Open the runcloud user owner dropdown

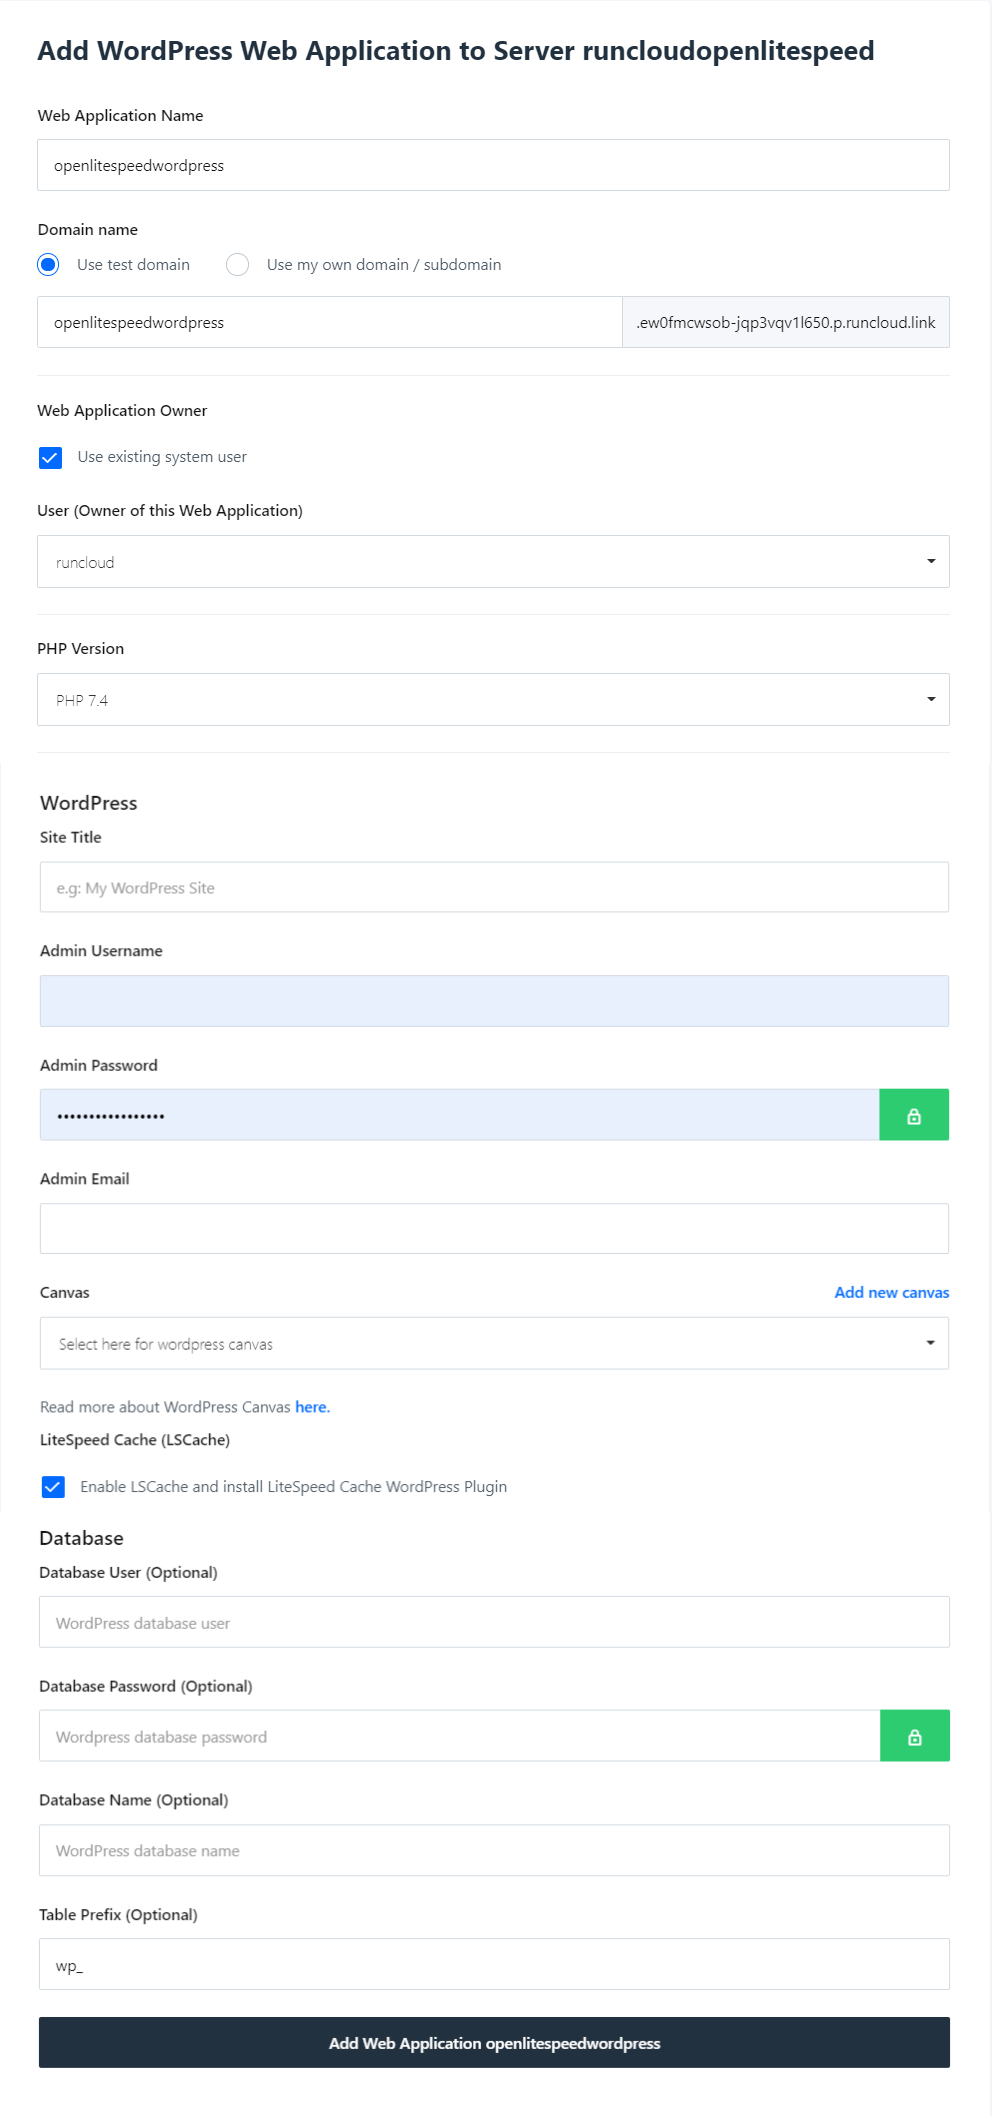pyautogui.click(x=493, y=562)
